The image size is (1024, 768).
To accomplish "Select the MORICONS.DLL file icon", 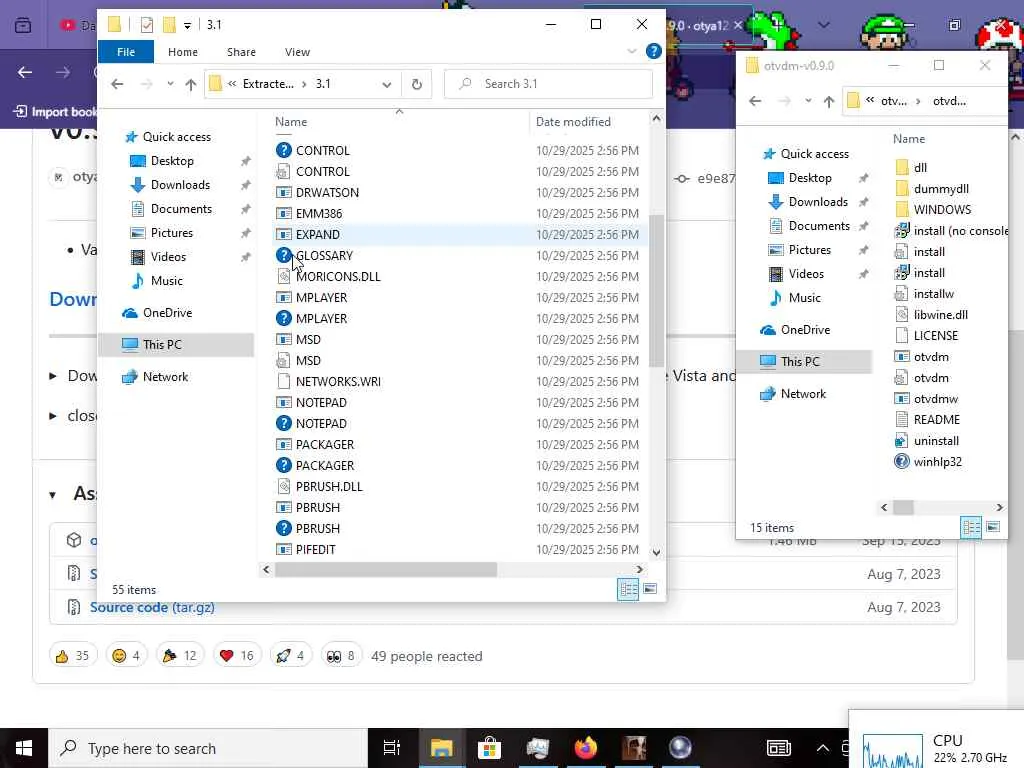I will (x=283, y=276).
